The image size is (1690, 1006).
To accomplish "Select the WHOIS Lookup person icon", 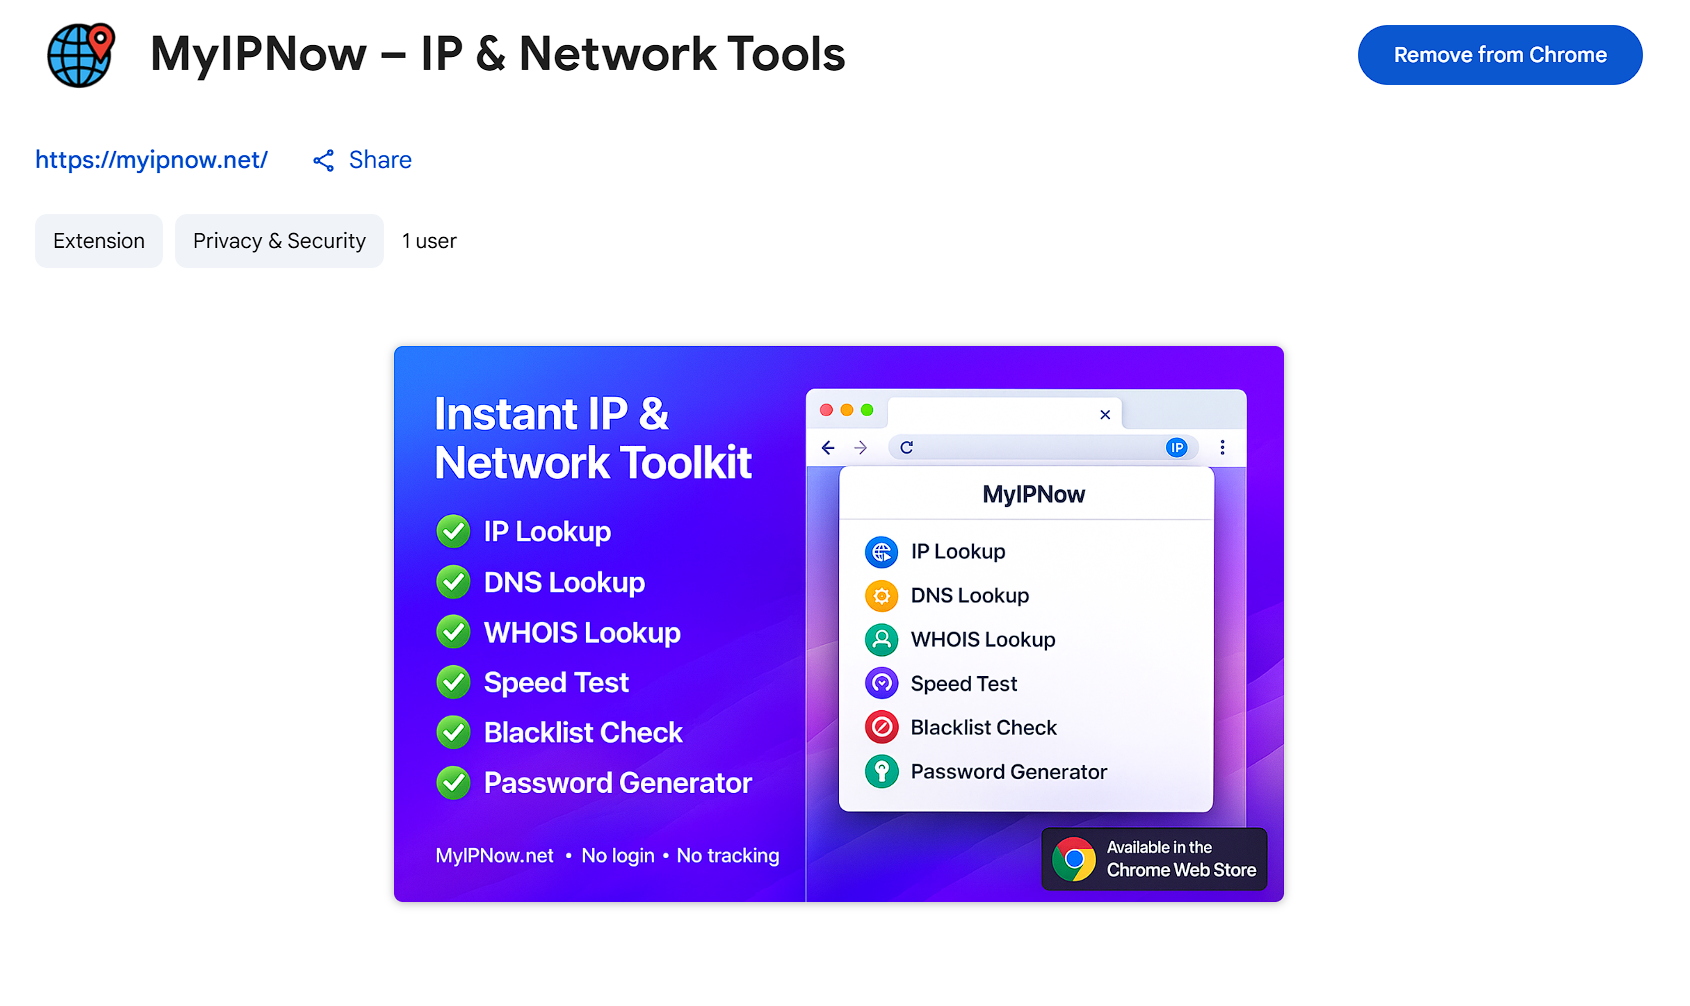I will click(881, 639).
